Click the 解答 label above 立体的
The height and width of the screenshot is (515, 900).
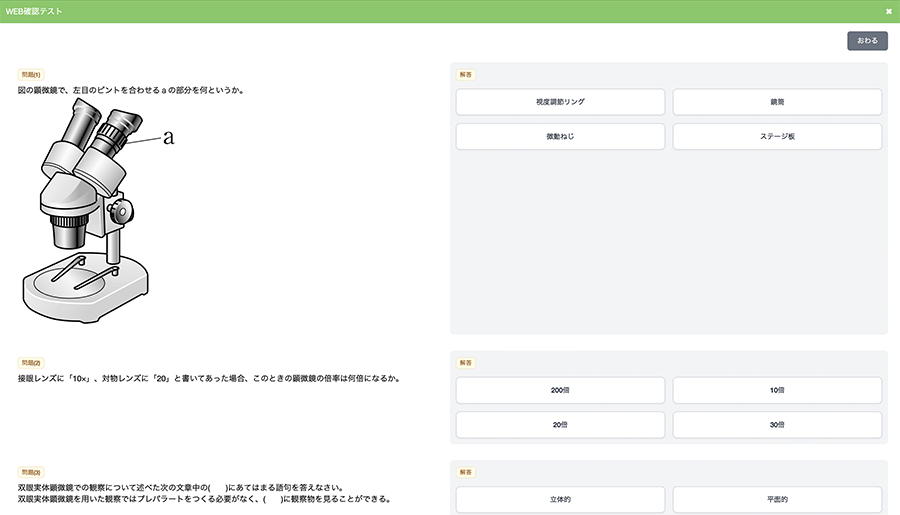tap(465, 473)
